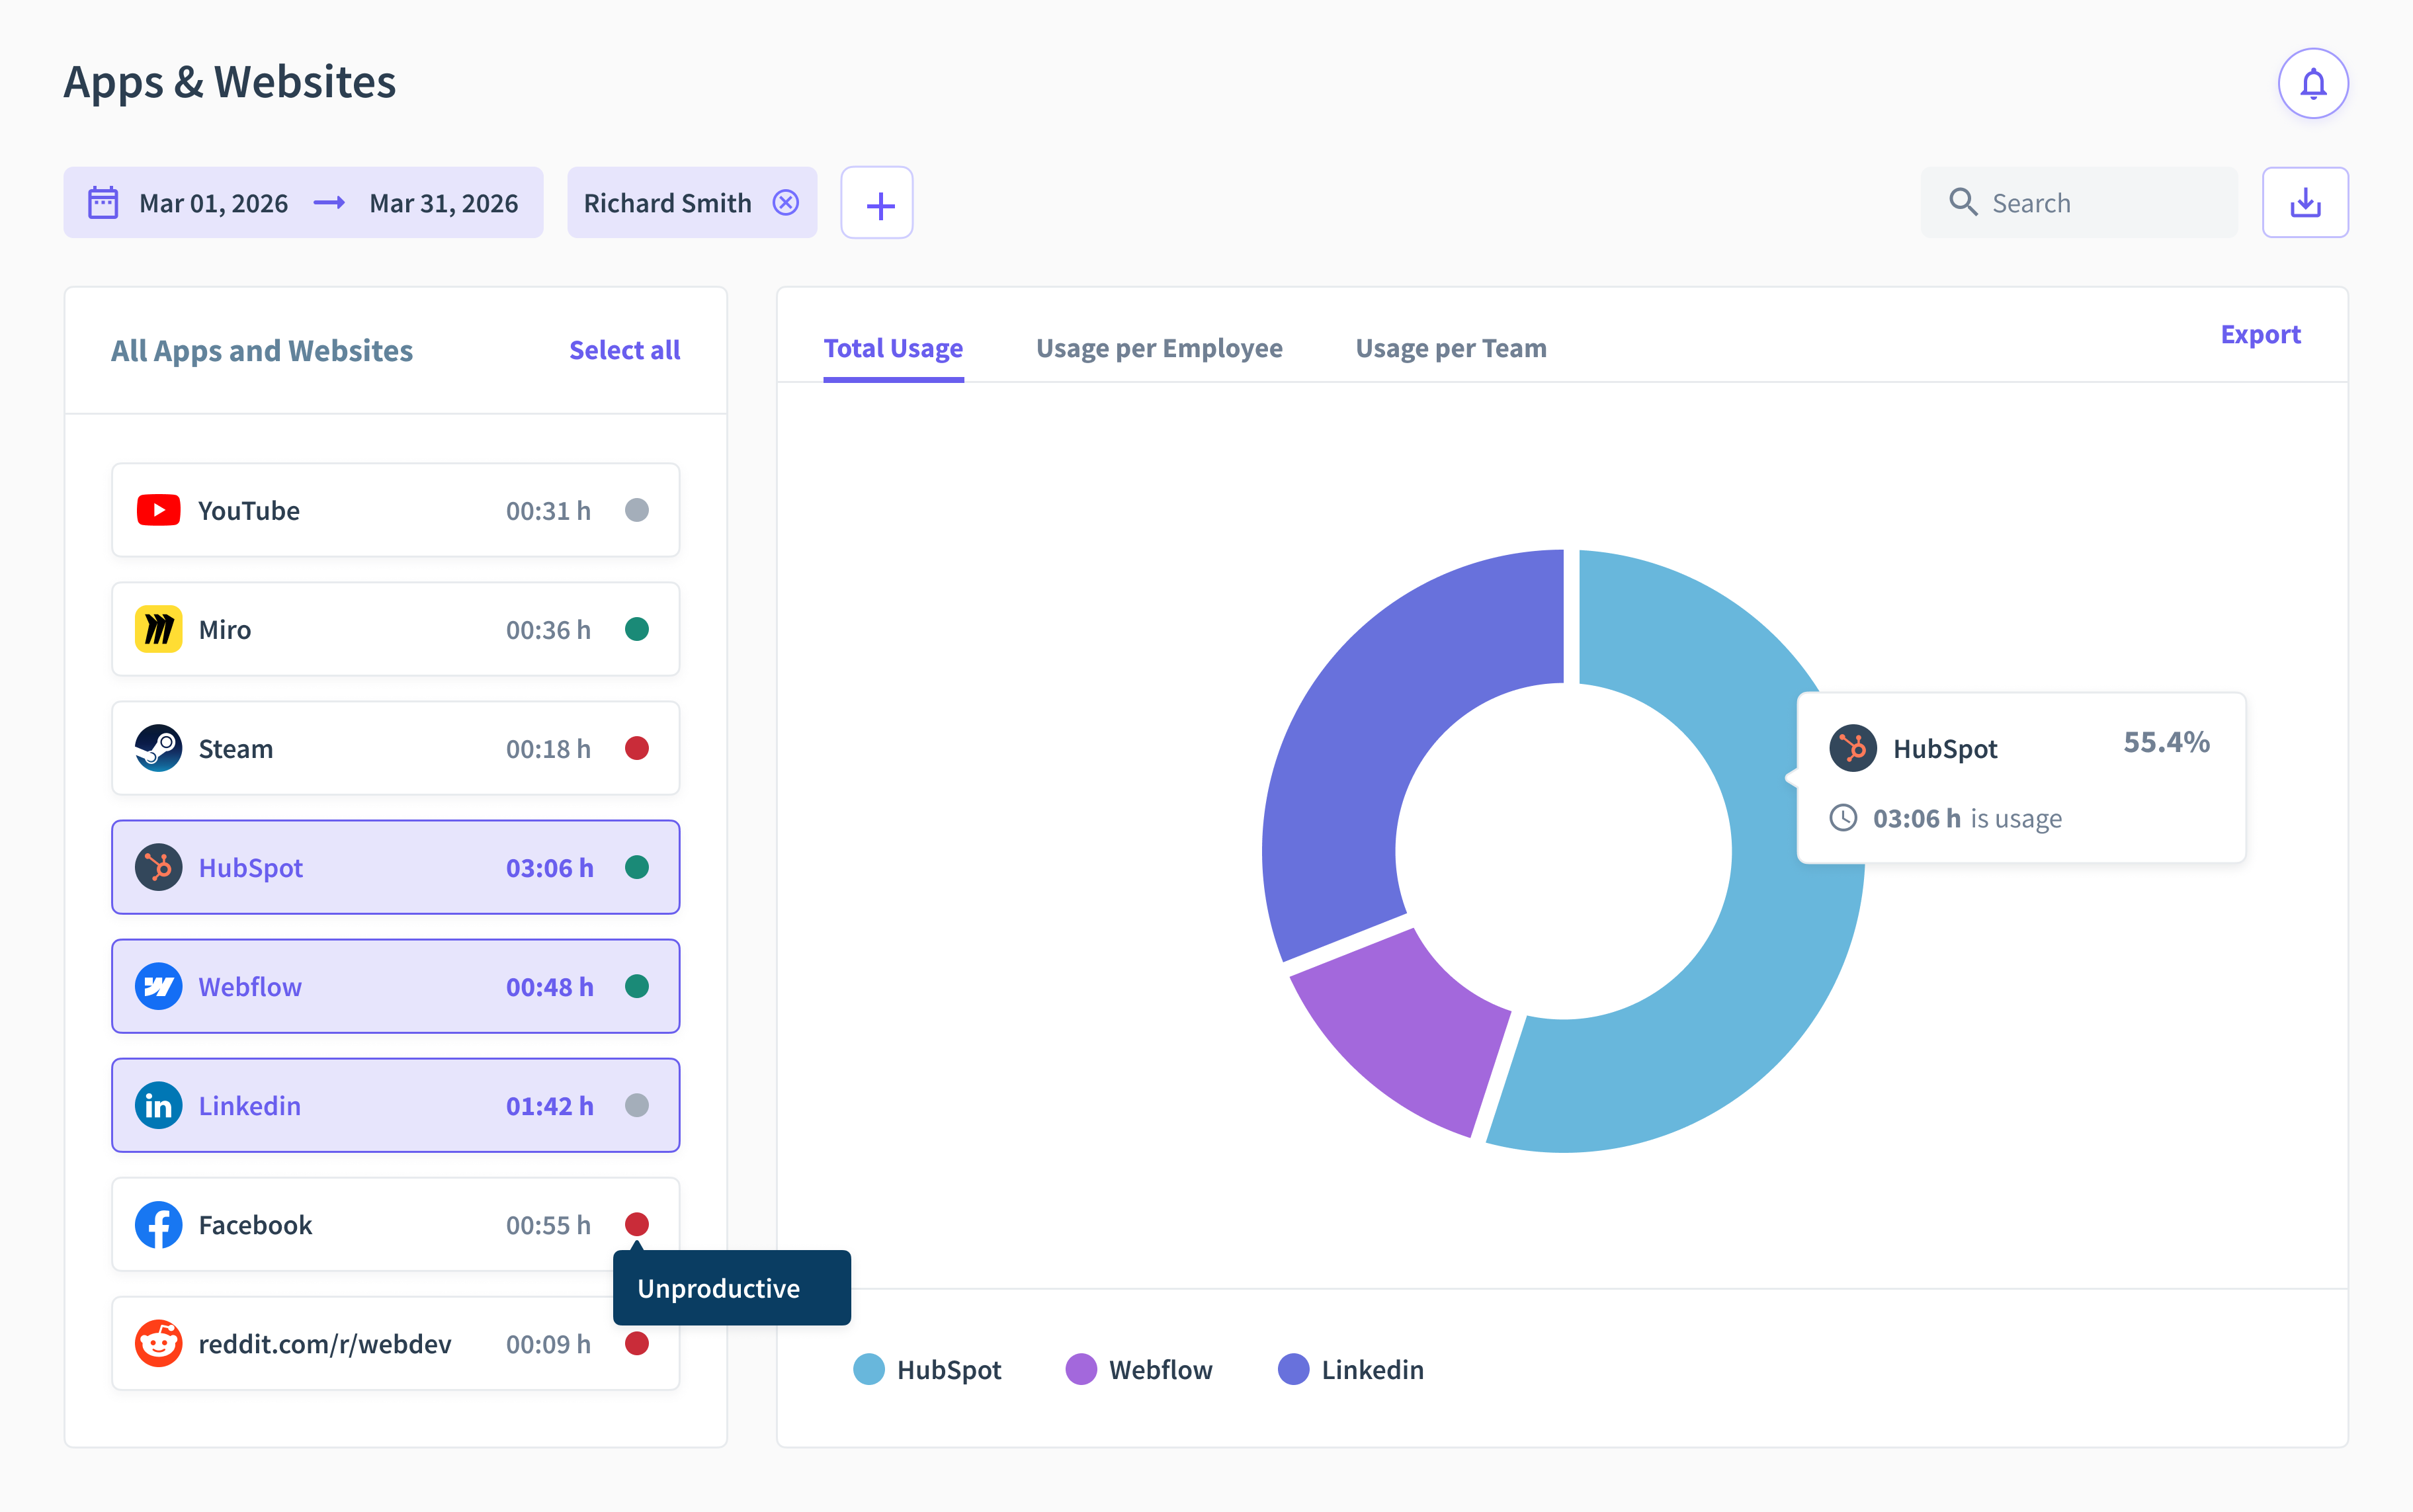Add a filter with the plus button
The image size is (2413, 1512).
[x=877, y=203]
